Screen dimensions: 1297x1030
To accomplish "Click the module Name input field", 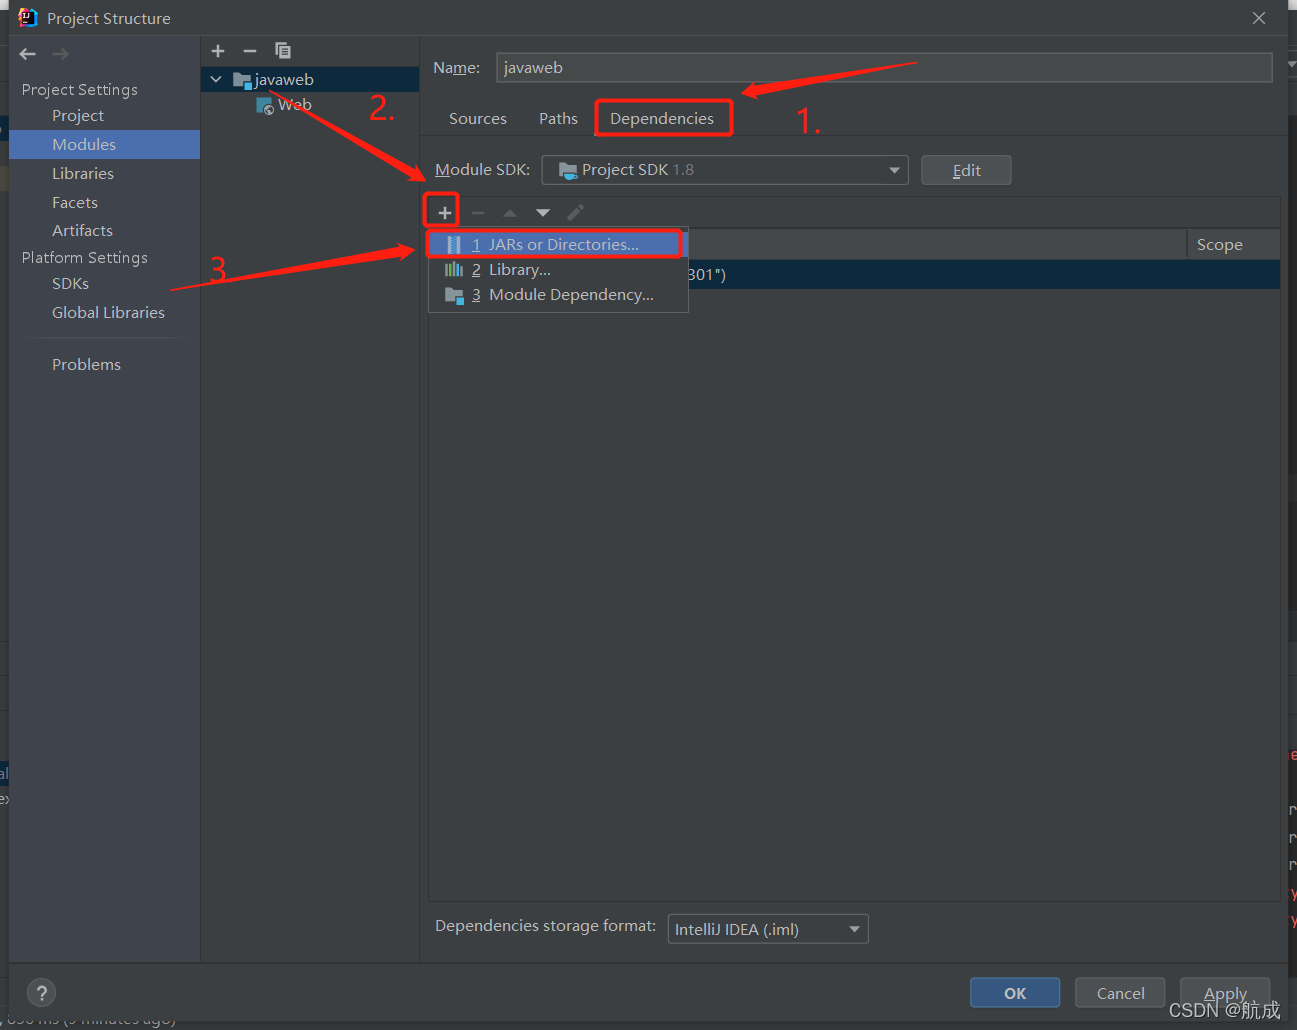I will [884, 67].
